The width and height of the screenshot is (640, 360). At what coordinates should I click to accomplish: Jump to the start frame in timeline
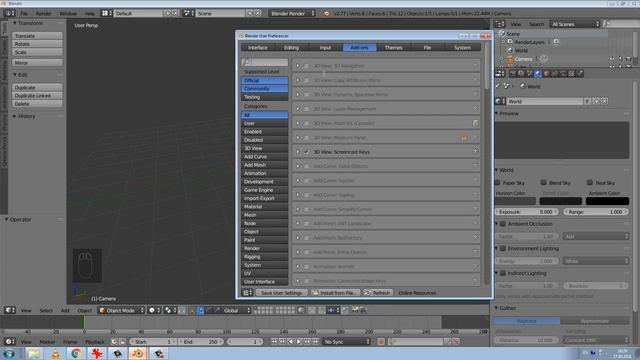coord(274,342)
